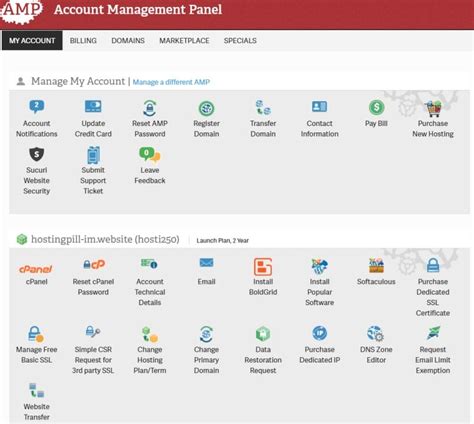Click the Manage a different AMP link
The width and height of the screenshot is (474, 424).
pos(171,82)
